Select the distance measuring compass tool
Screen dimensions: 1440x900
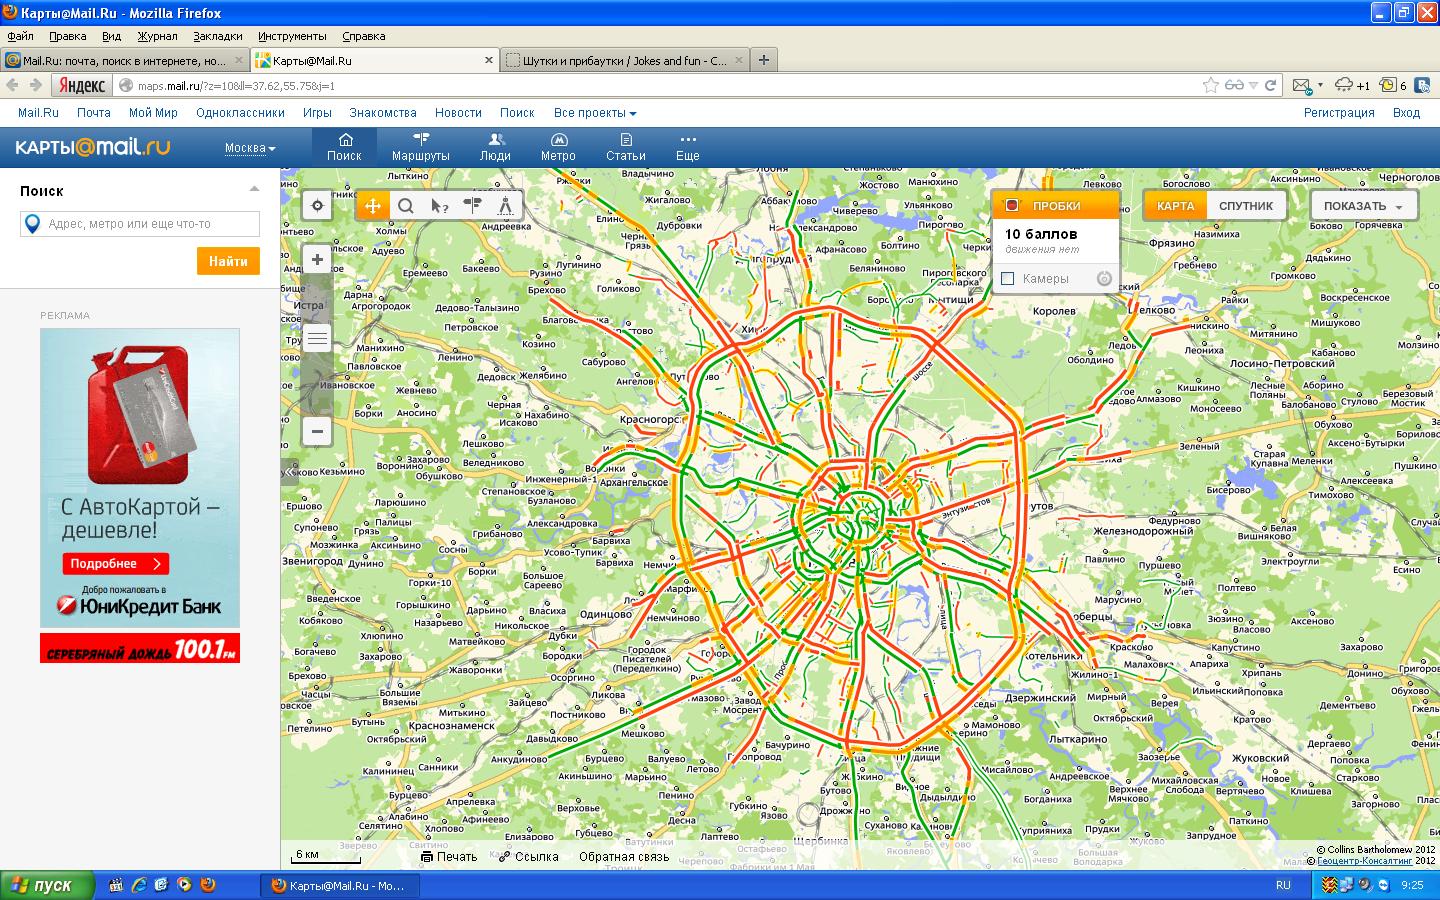[x=506, y=206]
